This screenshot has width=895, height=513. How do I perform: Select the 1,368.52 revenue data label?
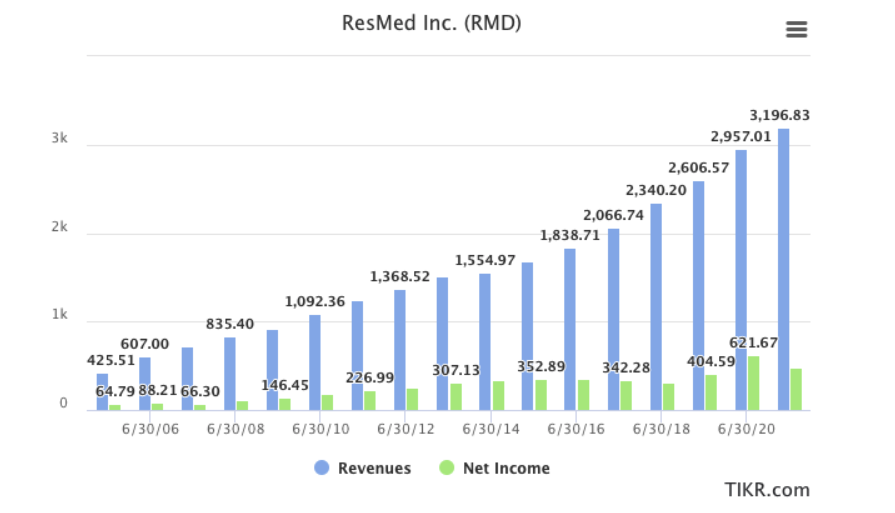click(400, 276)
